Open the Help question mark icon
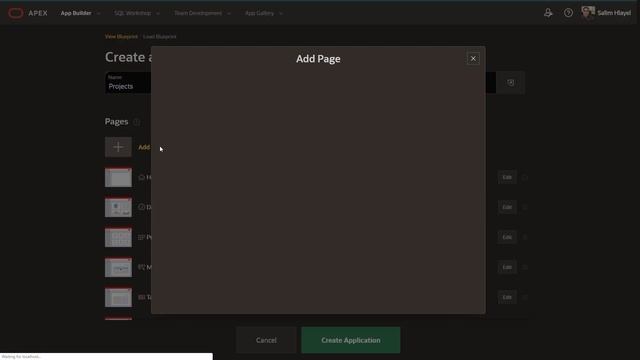Image resolution: width=640 pixels, height=360 pixels. [568, 13]
